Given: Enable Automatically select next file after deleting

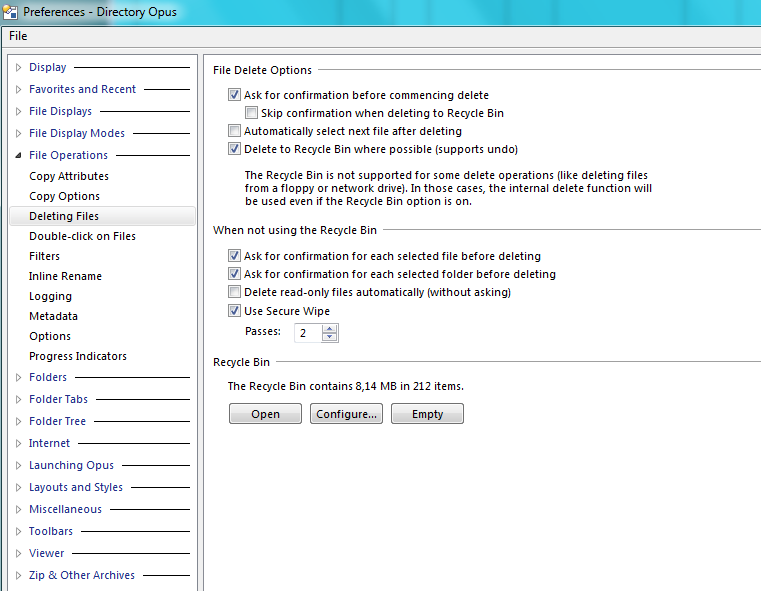Looking at the screenshot, I should [x=234, y=131].
